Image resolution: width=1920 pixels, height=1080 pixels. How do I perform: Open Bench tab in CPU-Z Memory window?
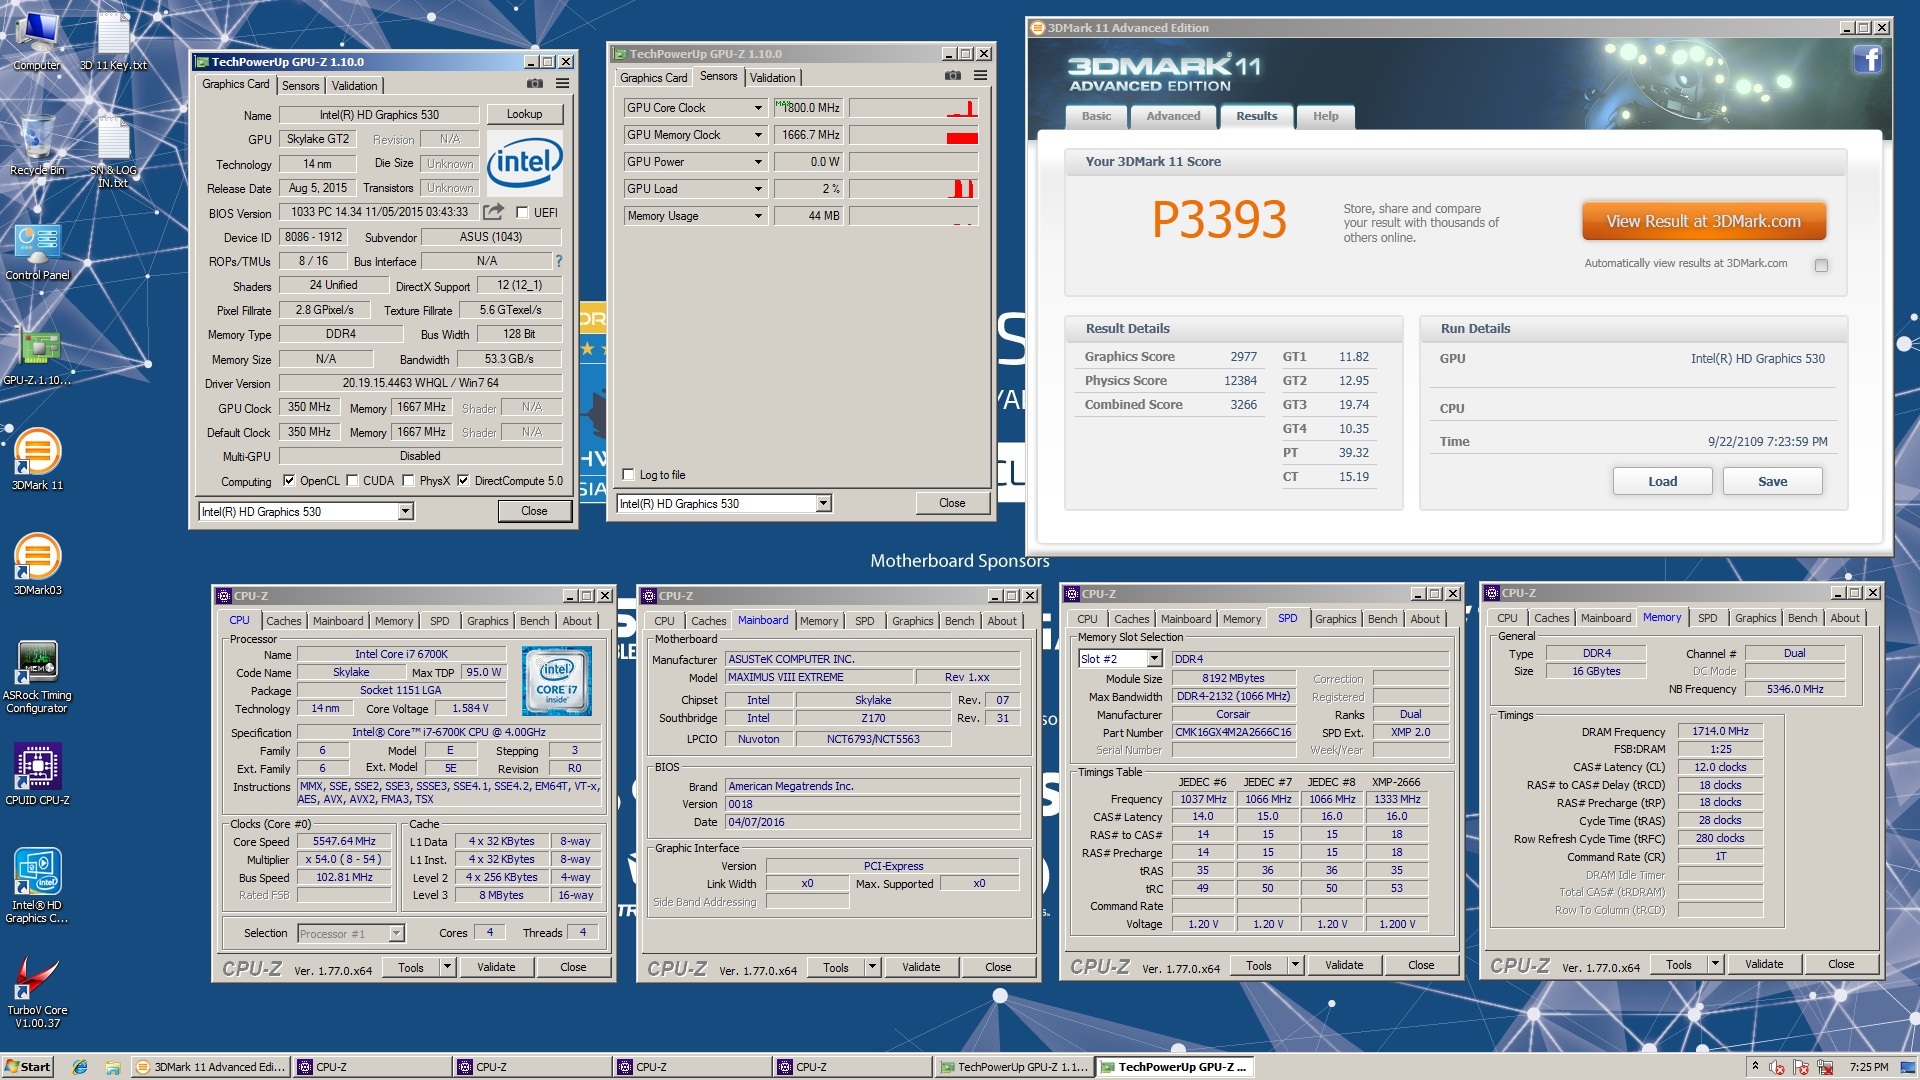tap(1803, 618)
